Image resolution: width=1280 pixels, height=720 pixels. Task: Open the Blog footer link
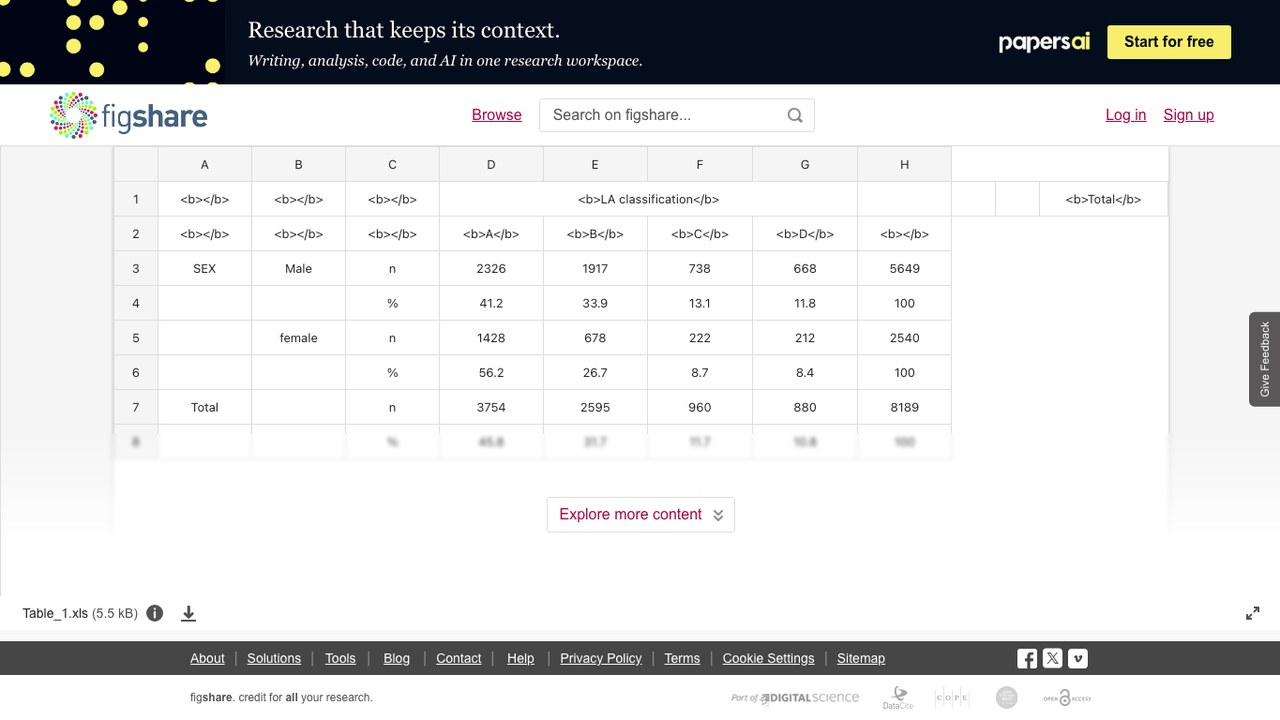[x=397, y=658]
